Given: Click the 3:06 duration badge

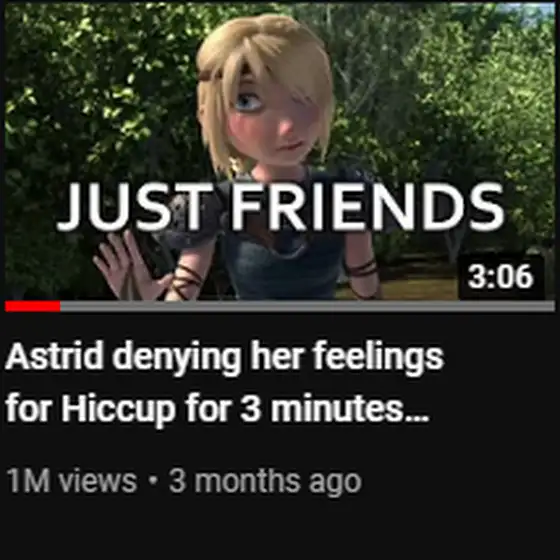Looking at the screenshot, I should coord(501,277).
